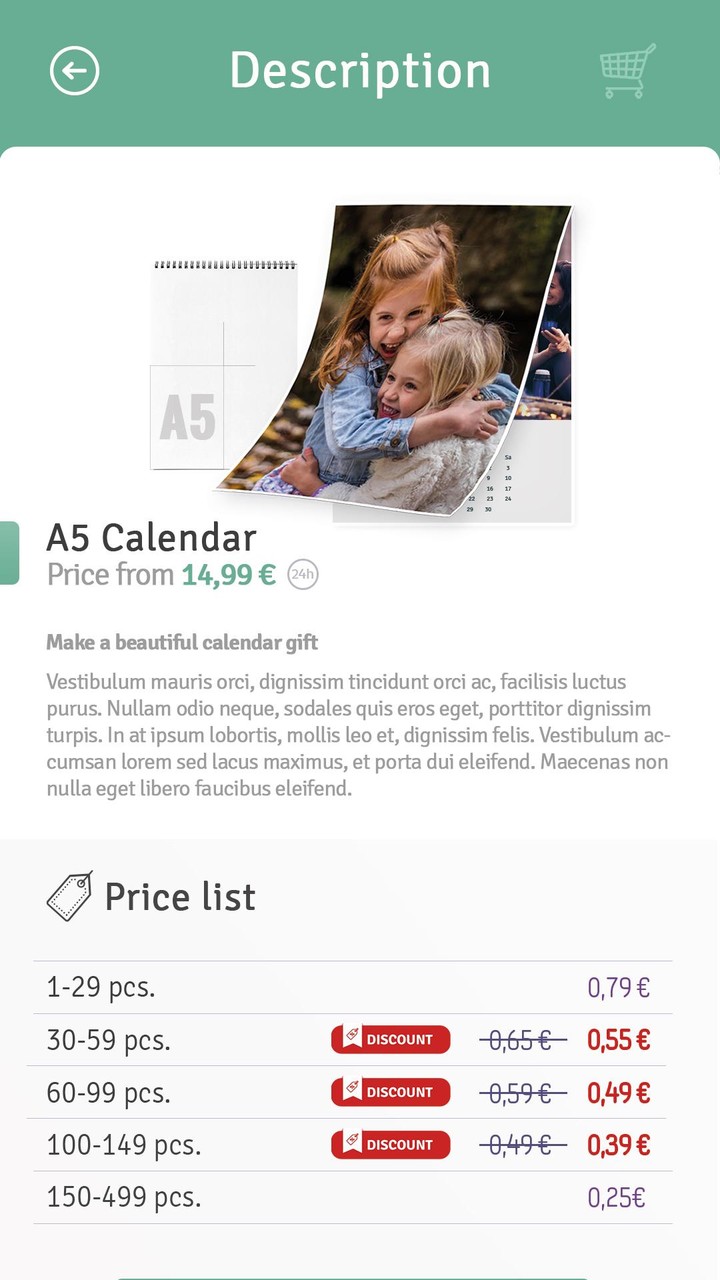Open the shopping cart
The height and width of the screenshot is (1280, 720).
pos(627,71)
